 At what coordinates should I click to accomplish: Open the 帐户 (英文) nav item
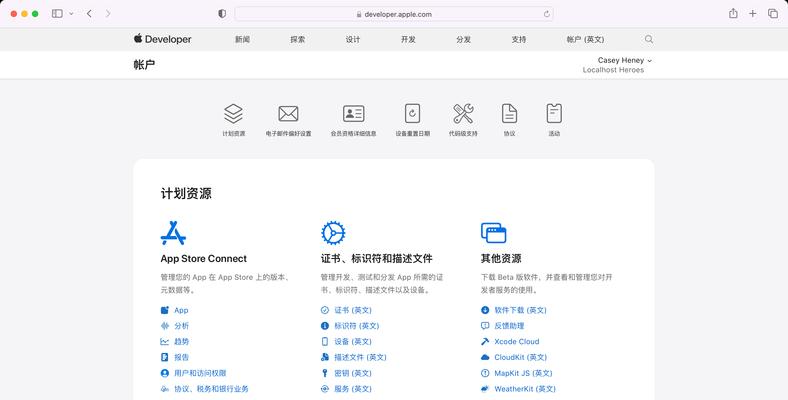point(585,39)
